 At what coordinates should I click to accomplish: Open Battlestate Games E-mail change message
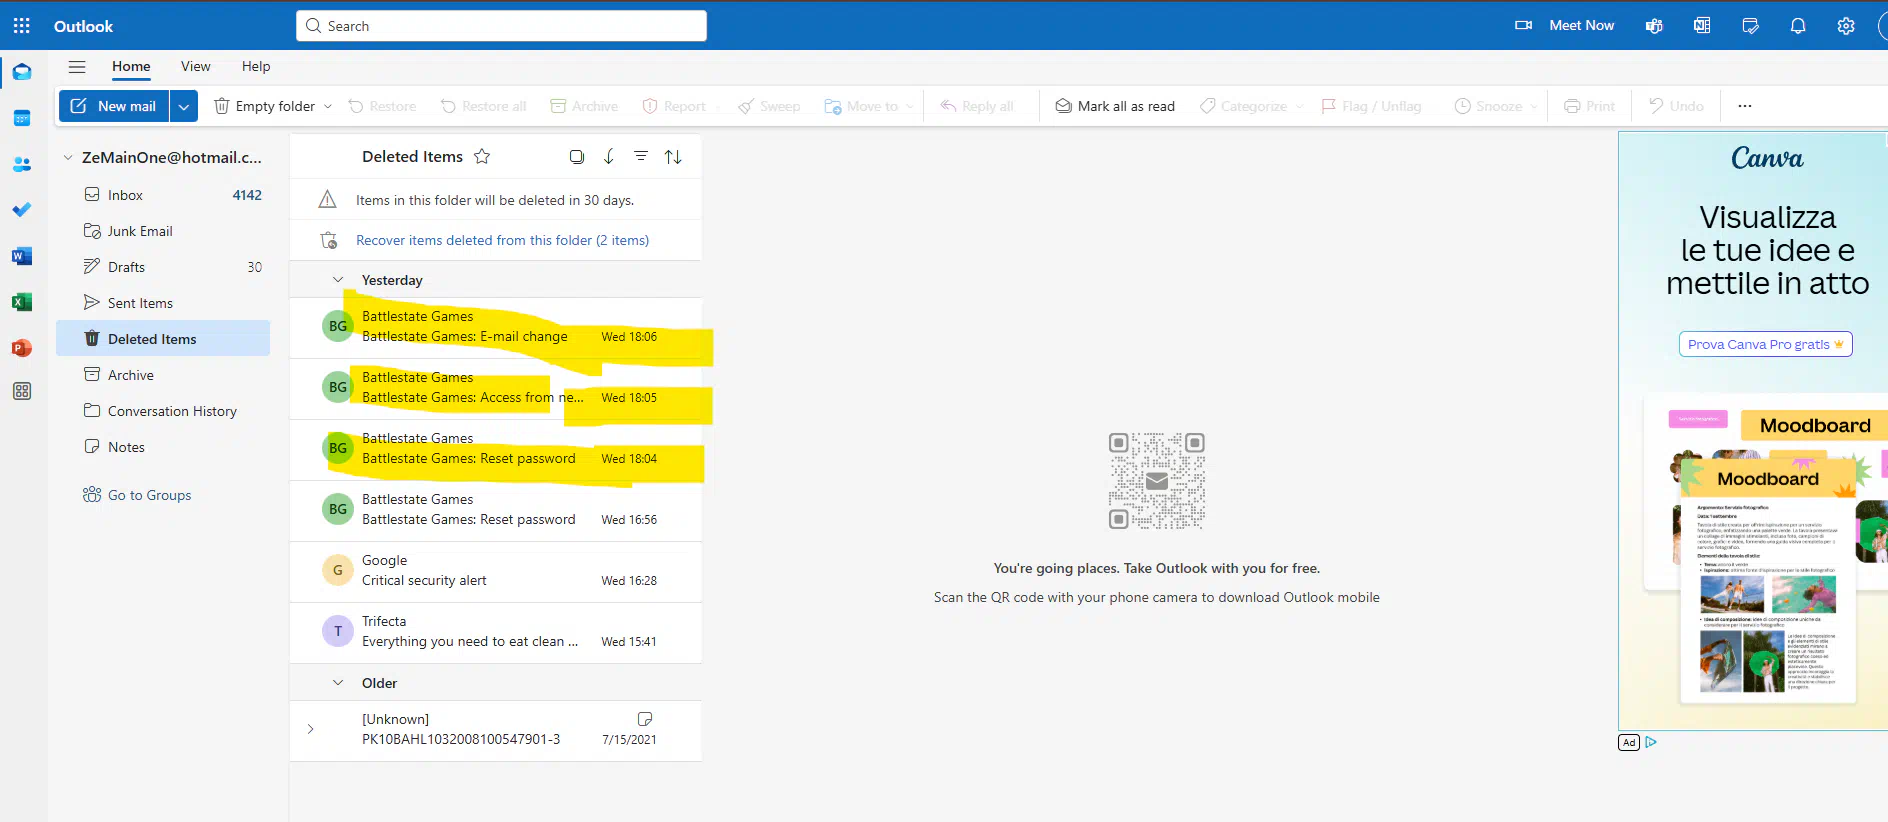pyautogui.click(x=496, y=327)
